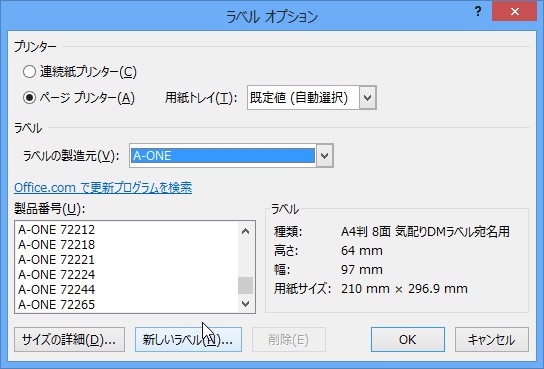Click the 64 mm height value
The image size is (544, 369).
[x=362, y=251]
